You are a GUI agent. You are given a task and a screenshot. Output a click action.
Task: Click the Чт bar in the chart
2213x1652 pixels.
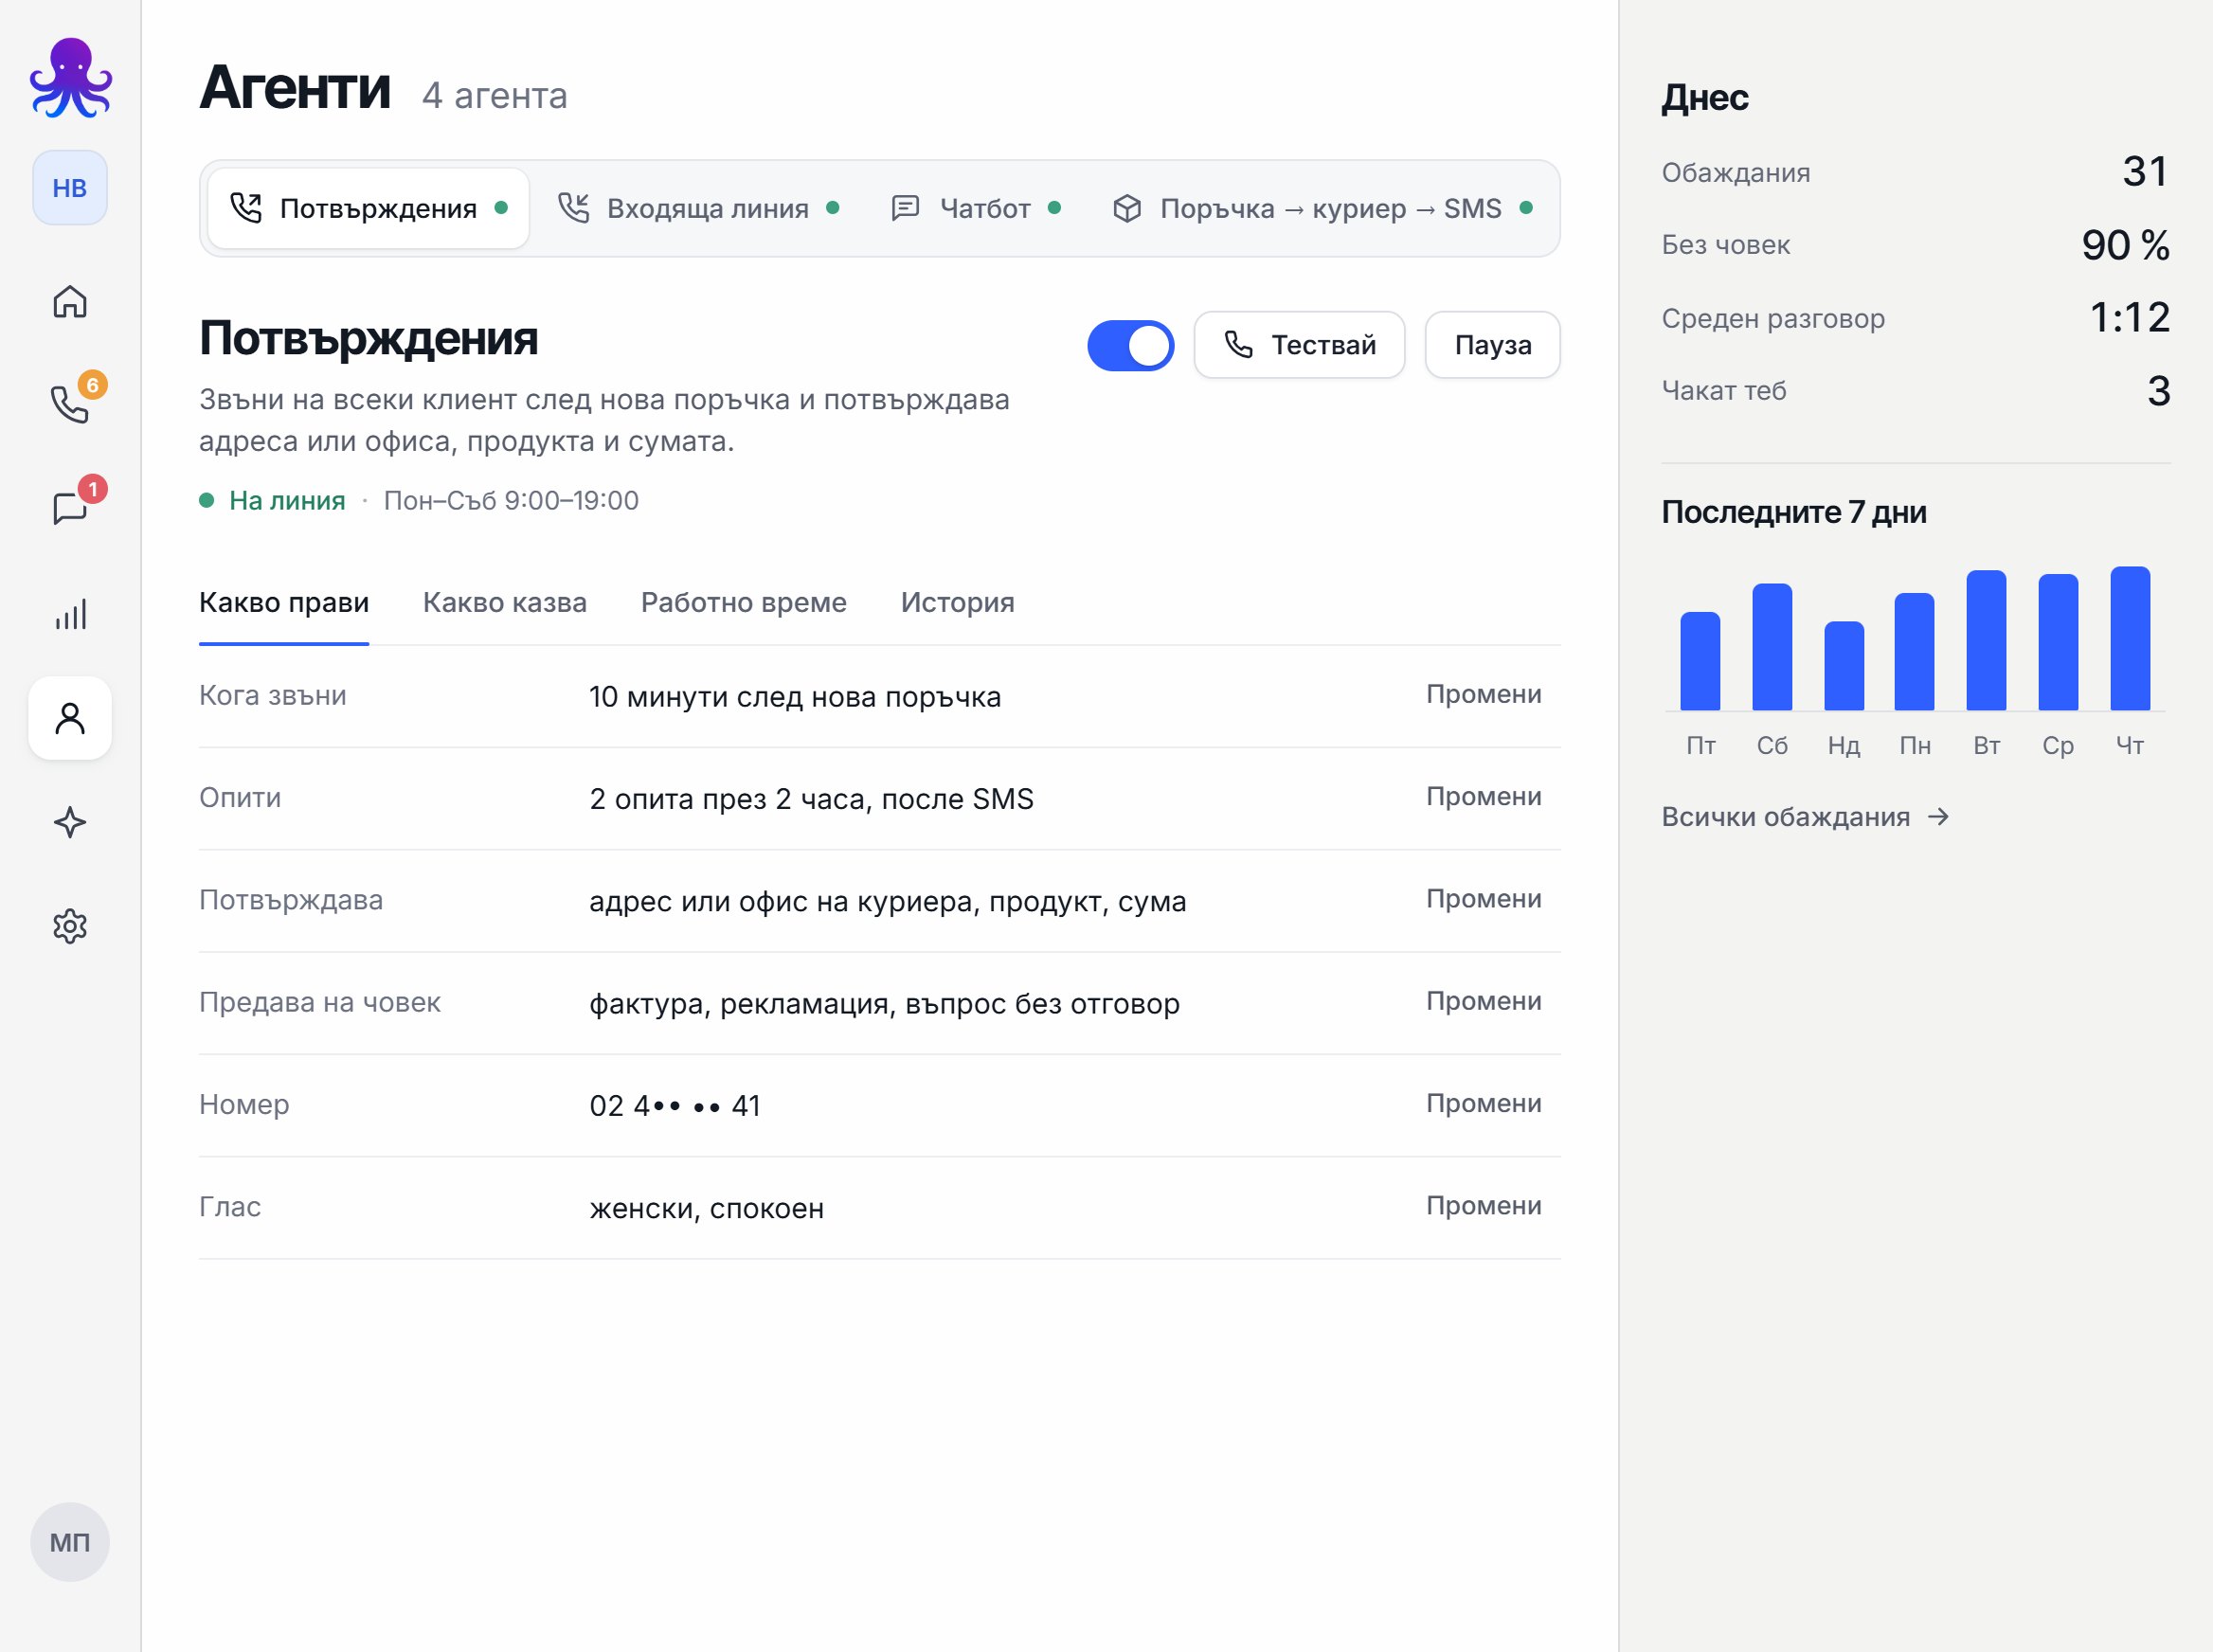[x=2130, y=638]
